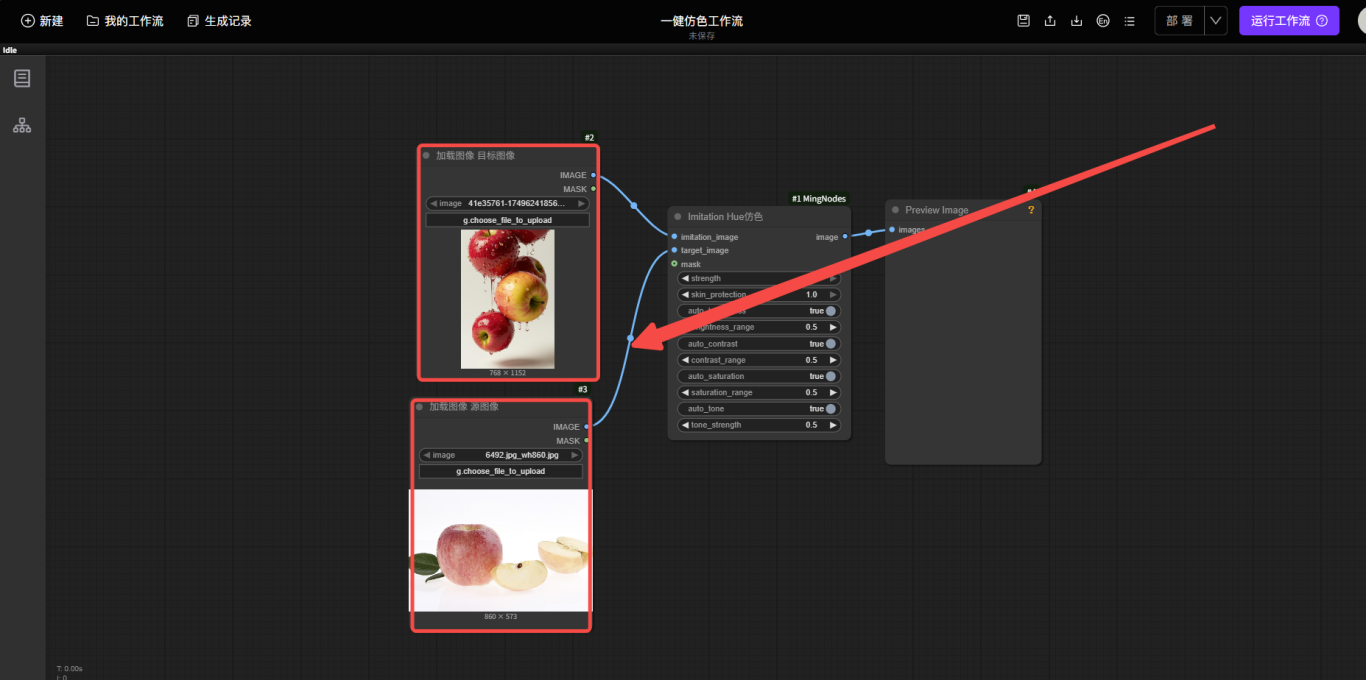Click the upload/export arrow icon

coord(1050,21)
